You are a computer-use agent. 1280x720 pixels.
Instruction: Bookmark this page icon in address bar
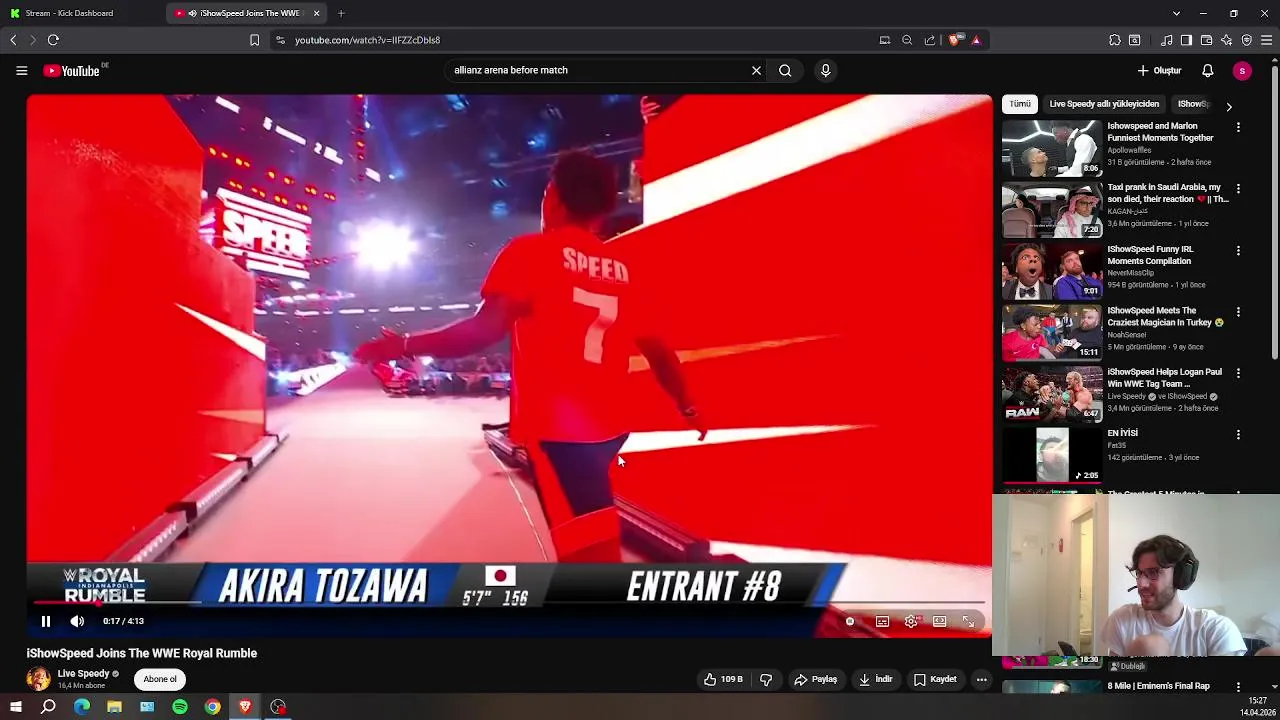tap(254, 40)
